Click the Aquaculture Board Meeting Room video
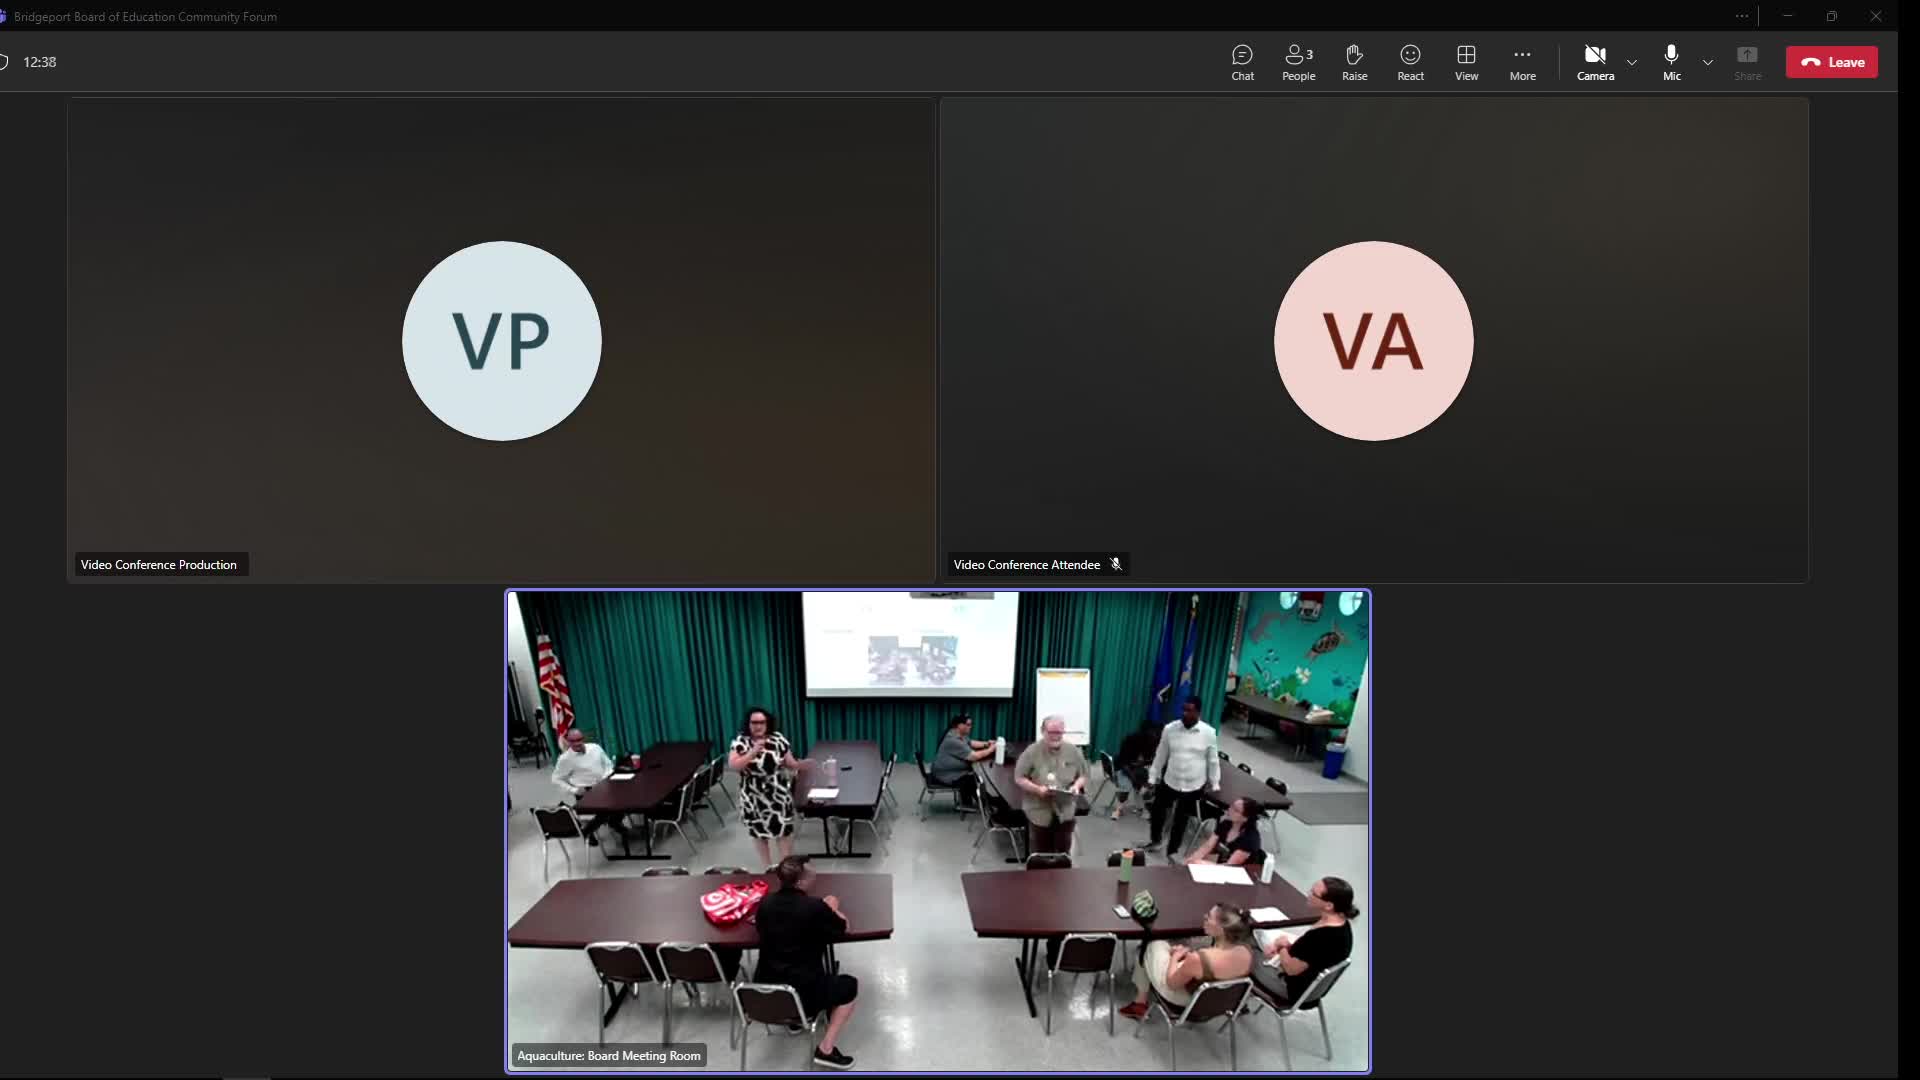Viewport: 1920px width, 1080px height. [x=938, y=830]
